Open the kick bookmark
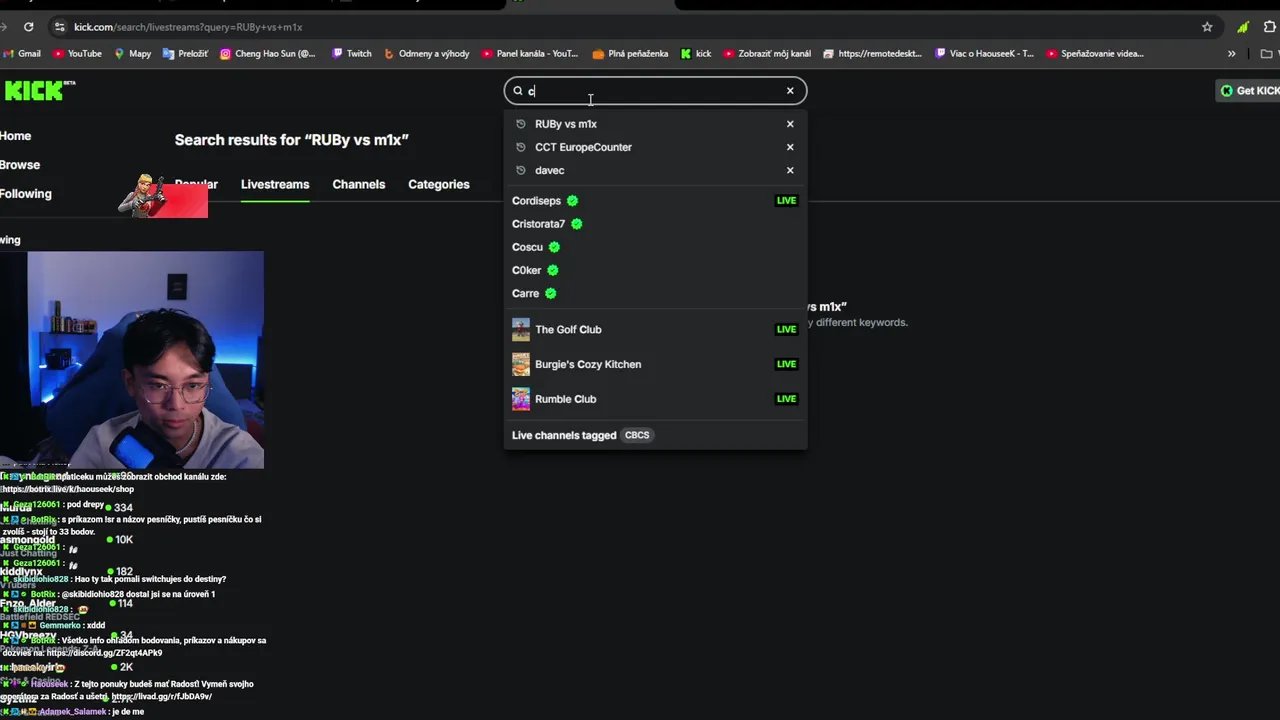 (696, 54)
